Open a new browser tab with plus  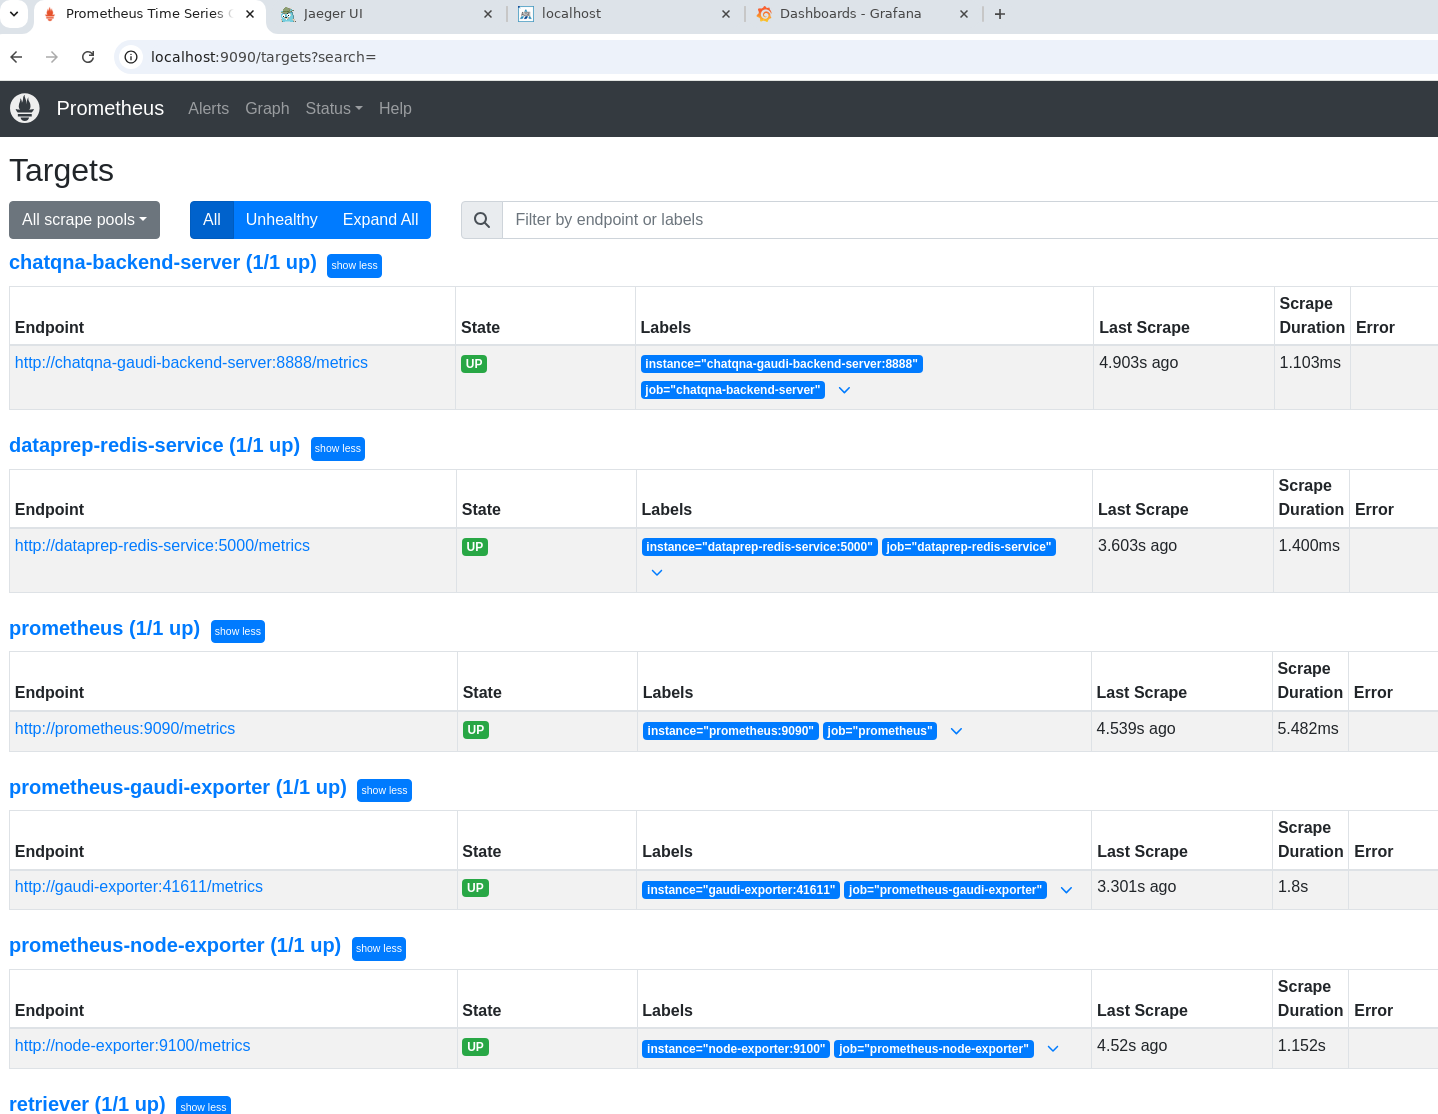tap(1000, 14)
